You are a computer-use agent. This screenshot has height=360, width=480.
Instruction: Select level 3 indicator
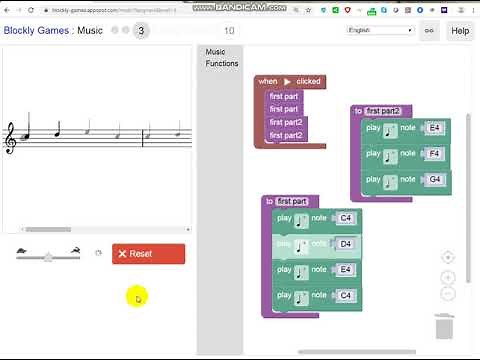pyautogui.click(x=141, y=31)
